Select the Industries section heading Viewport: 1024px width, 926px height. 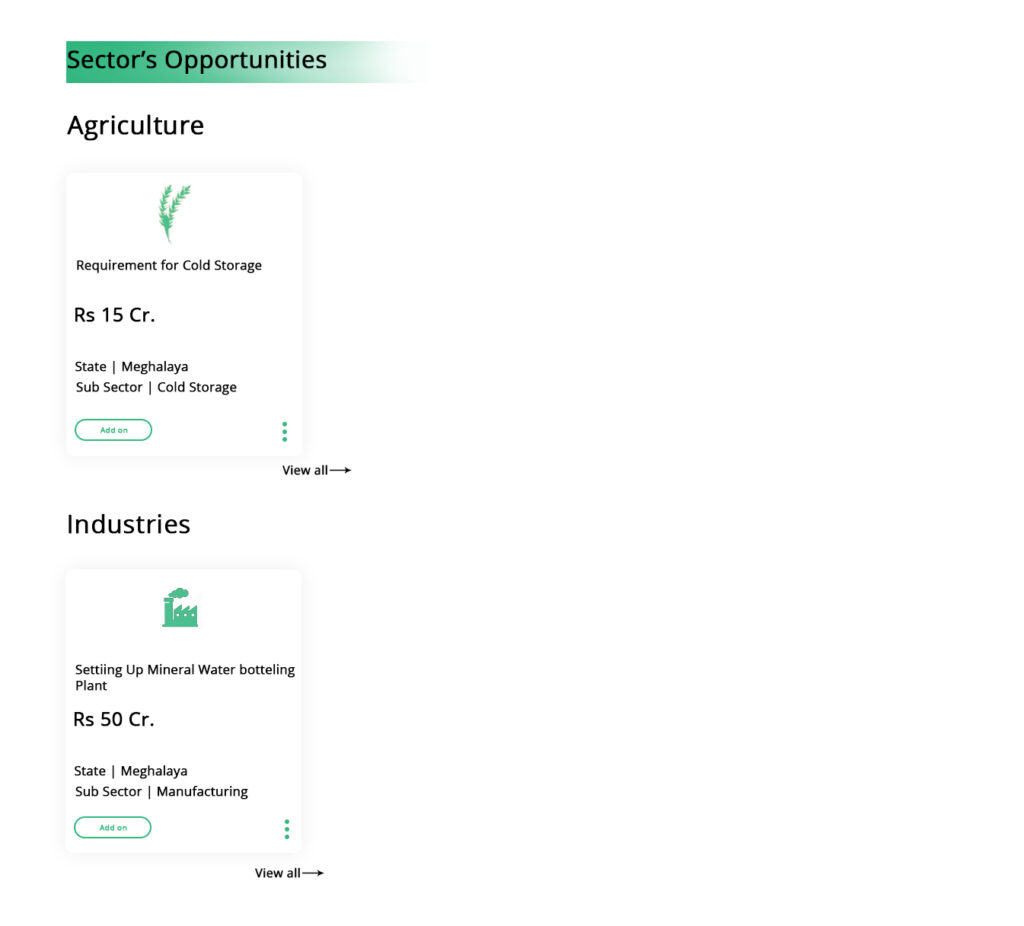tap(128, 524)
